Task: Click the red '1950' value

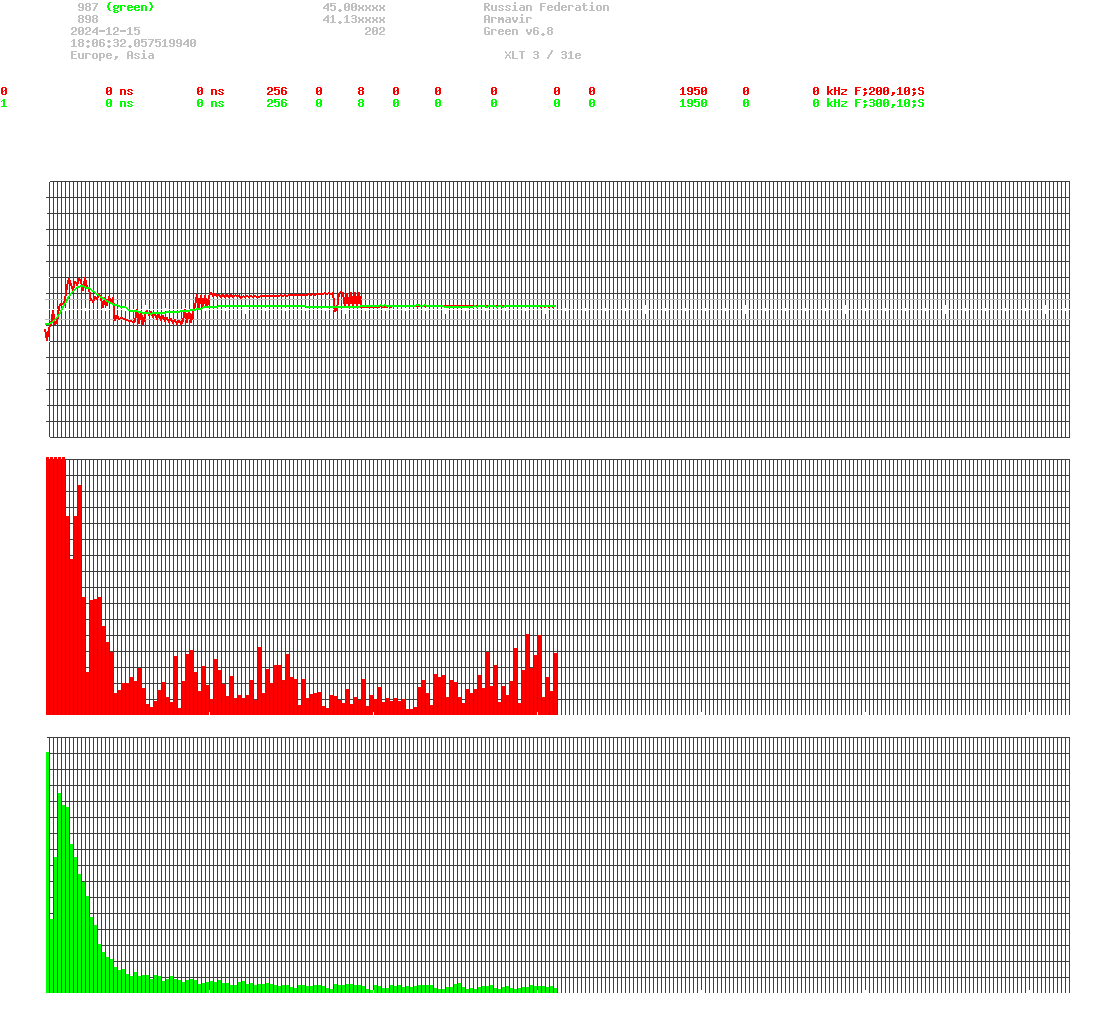Action: coord(693,92)
